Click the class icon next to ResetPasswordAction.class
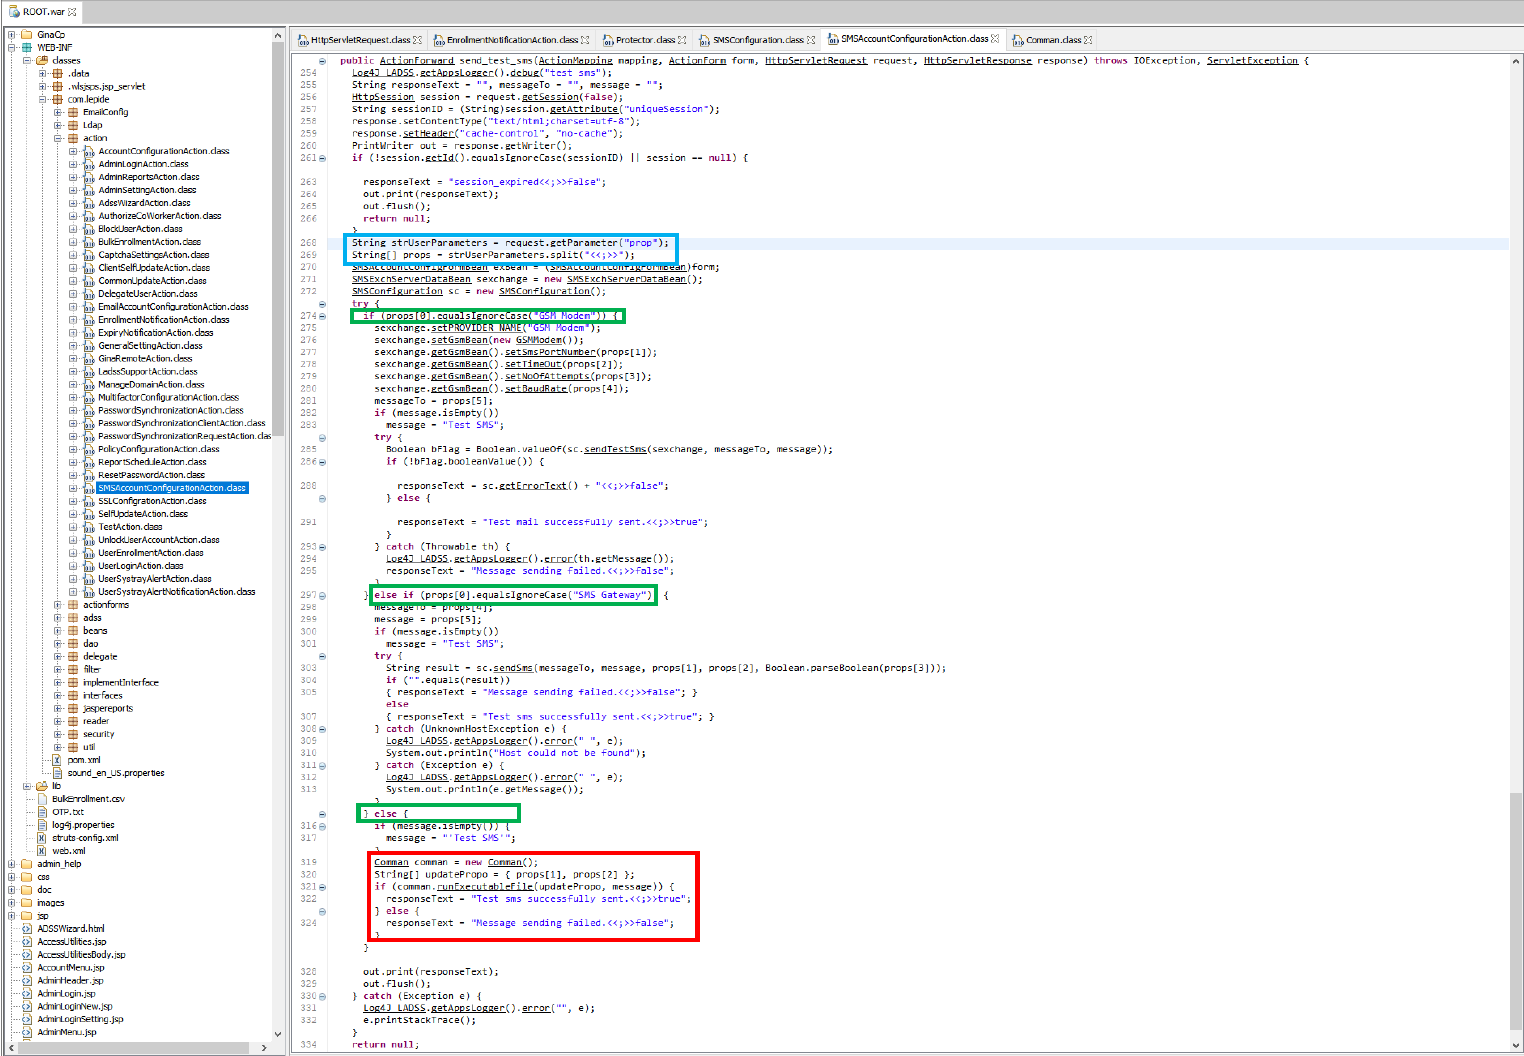This screenshot has width=1524, height=1056. 89,475
